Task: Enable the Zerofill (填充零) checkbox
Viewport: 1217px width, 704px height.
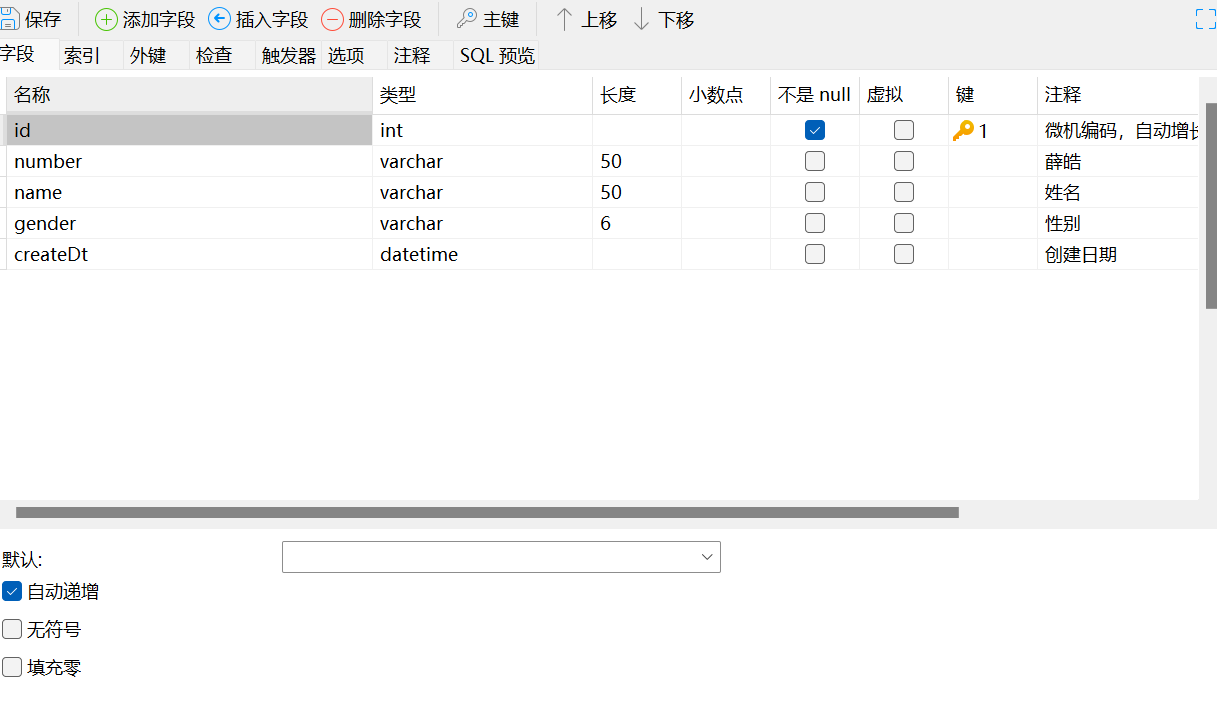Action: [x=12, y=667]
